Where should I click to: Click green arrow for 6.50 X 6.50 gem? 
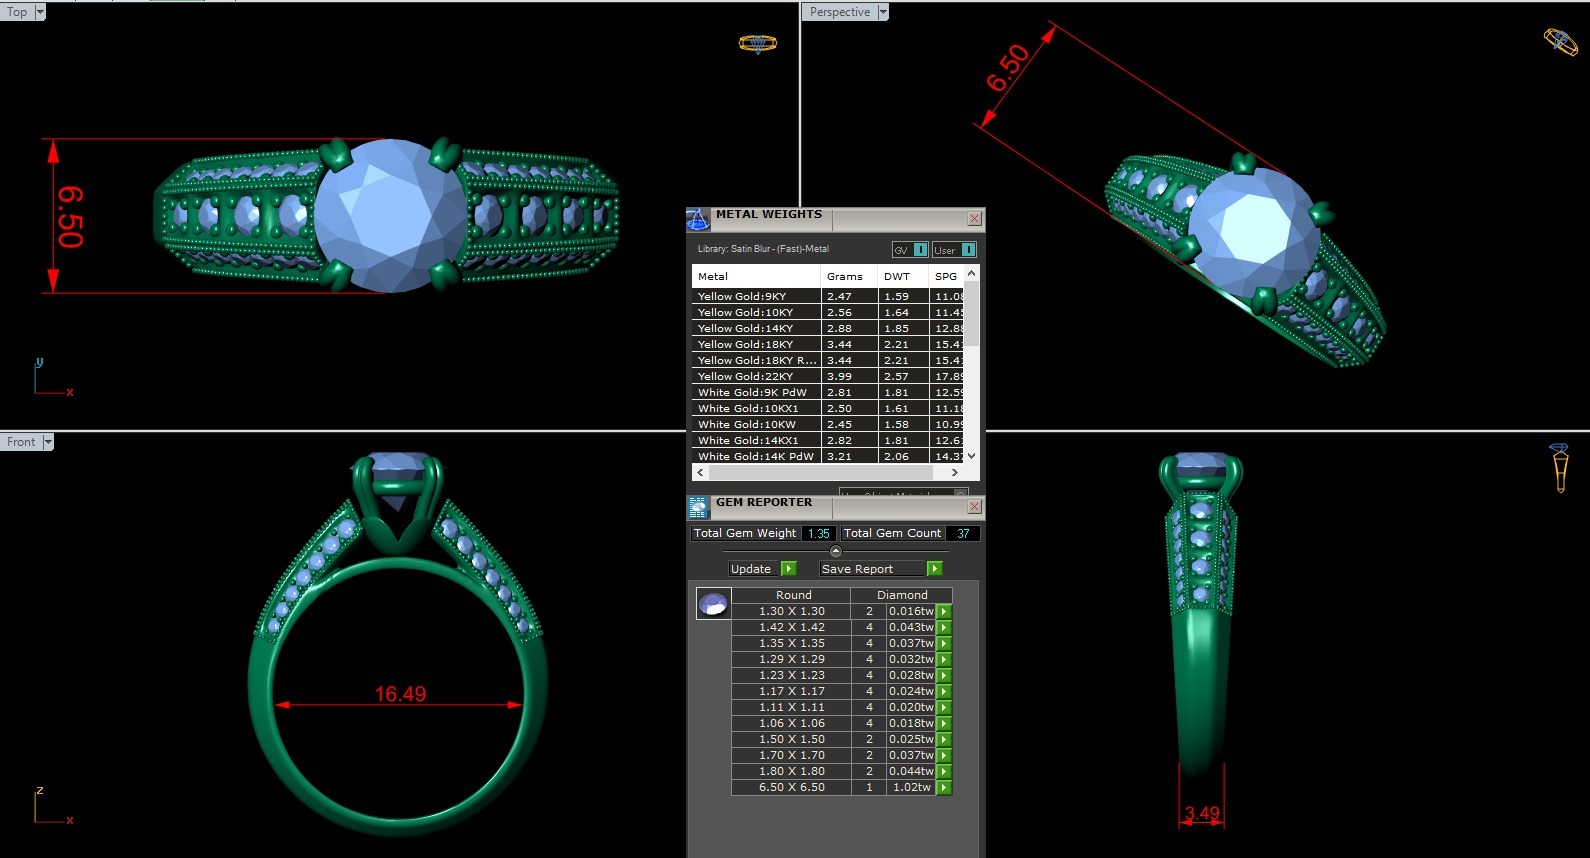click(944, 787)
